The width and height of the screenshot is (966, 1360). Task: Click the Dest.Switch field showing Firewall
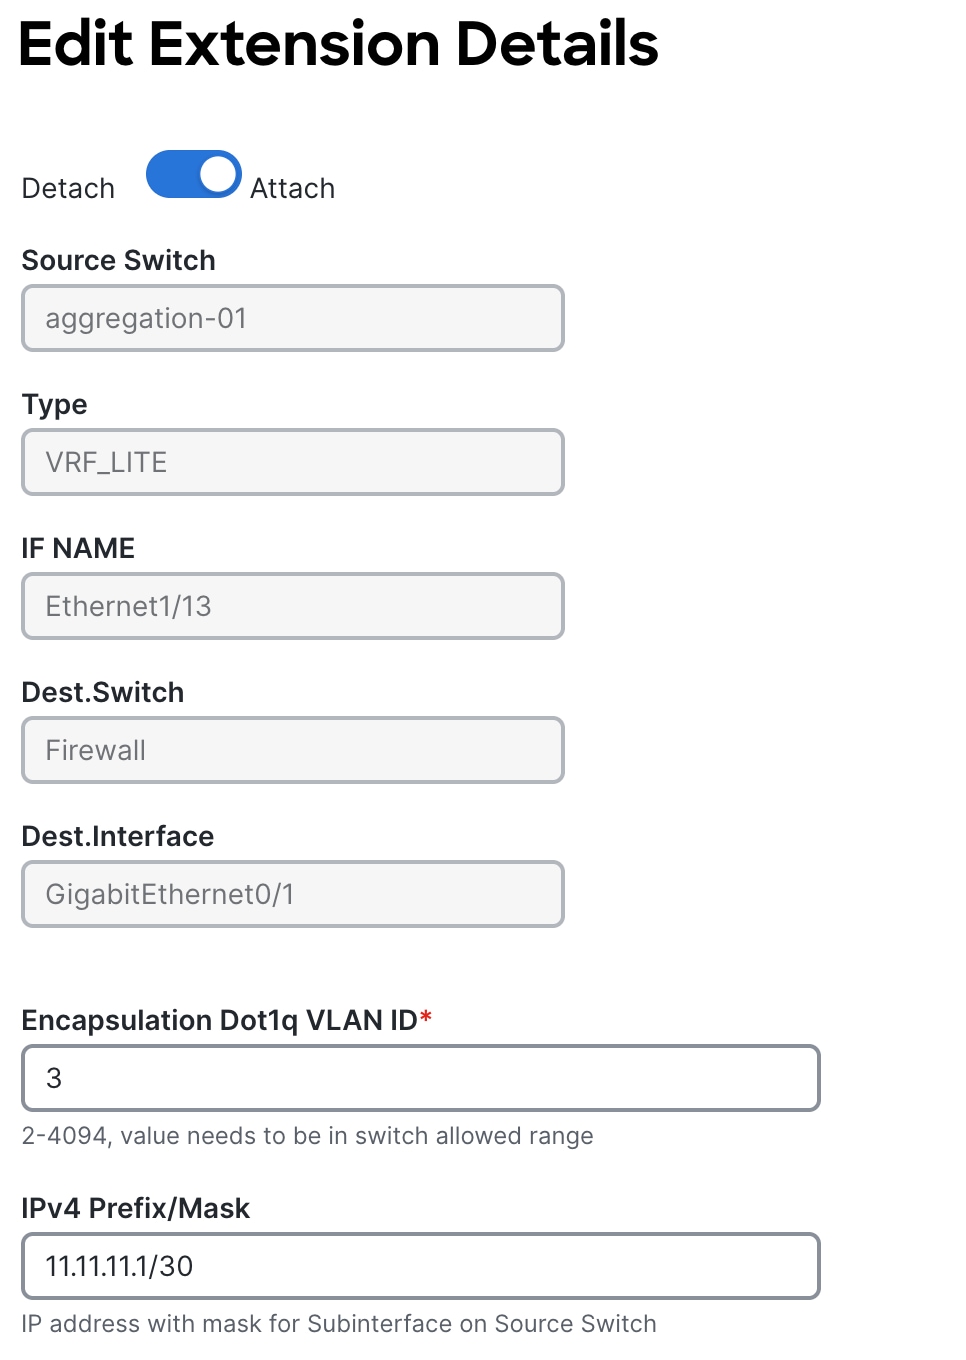coord(292,750)
